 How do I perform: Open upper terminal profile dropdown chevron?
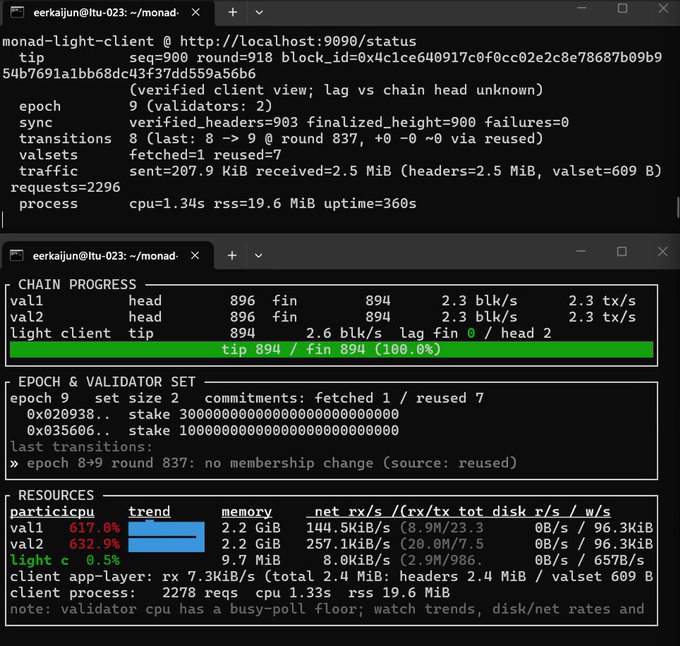(259, 13)
